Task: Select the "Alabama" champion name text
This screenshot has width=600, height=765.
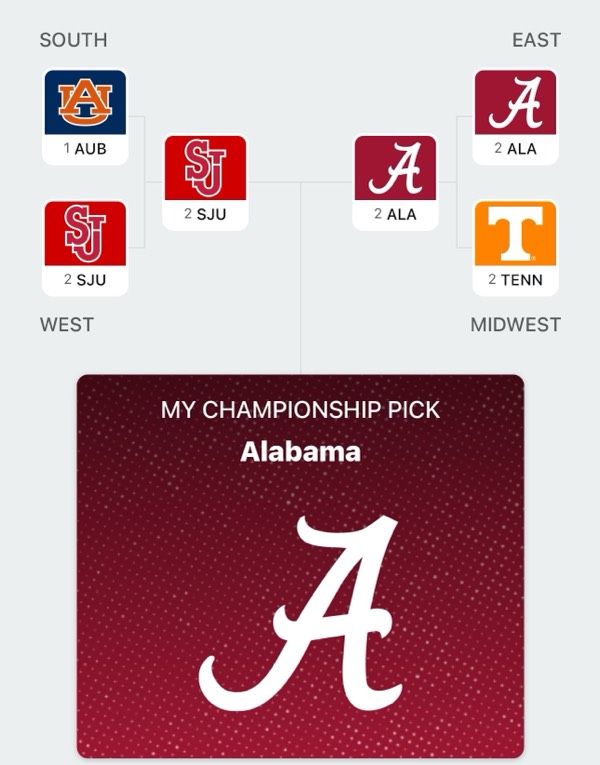Action: pyautogui.click(x=300, y=452)
